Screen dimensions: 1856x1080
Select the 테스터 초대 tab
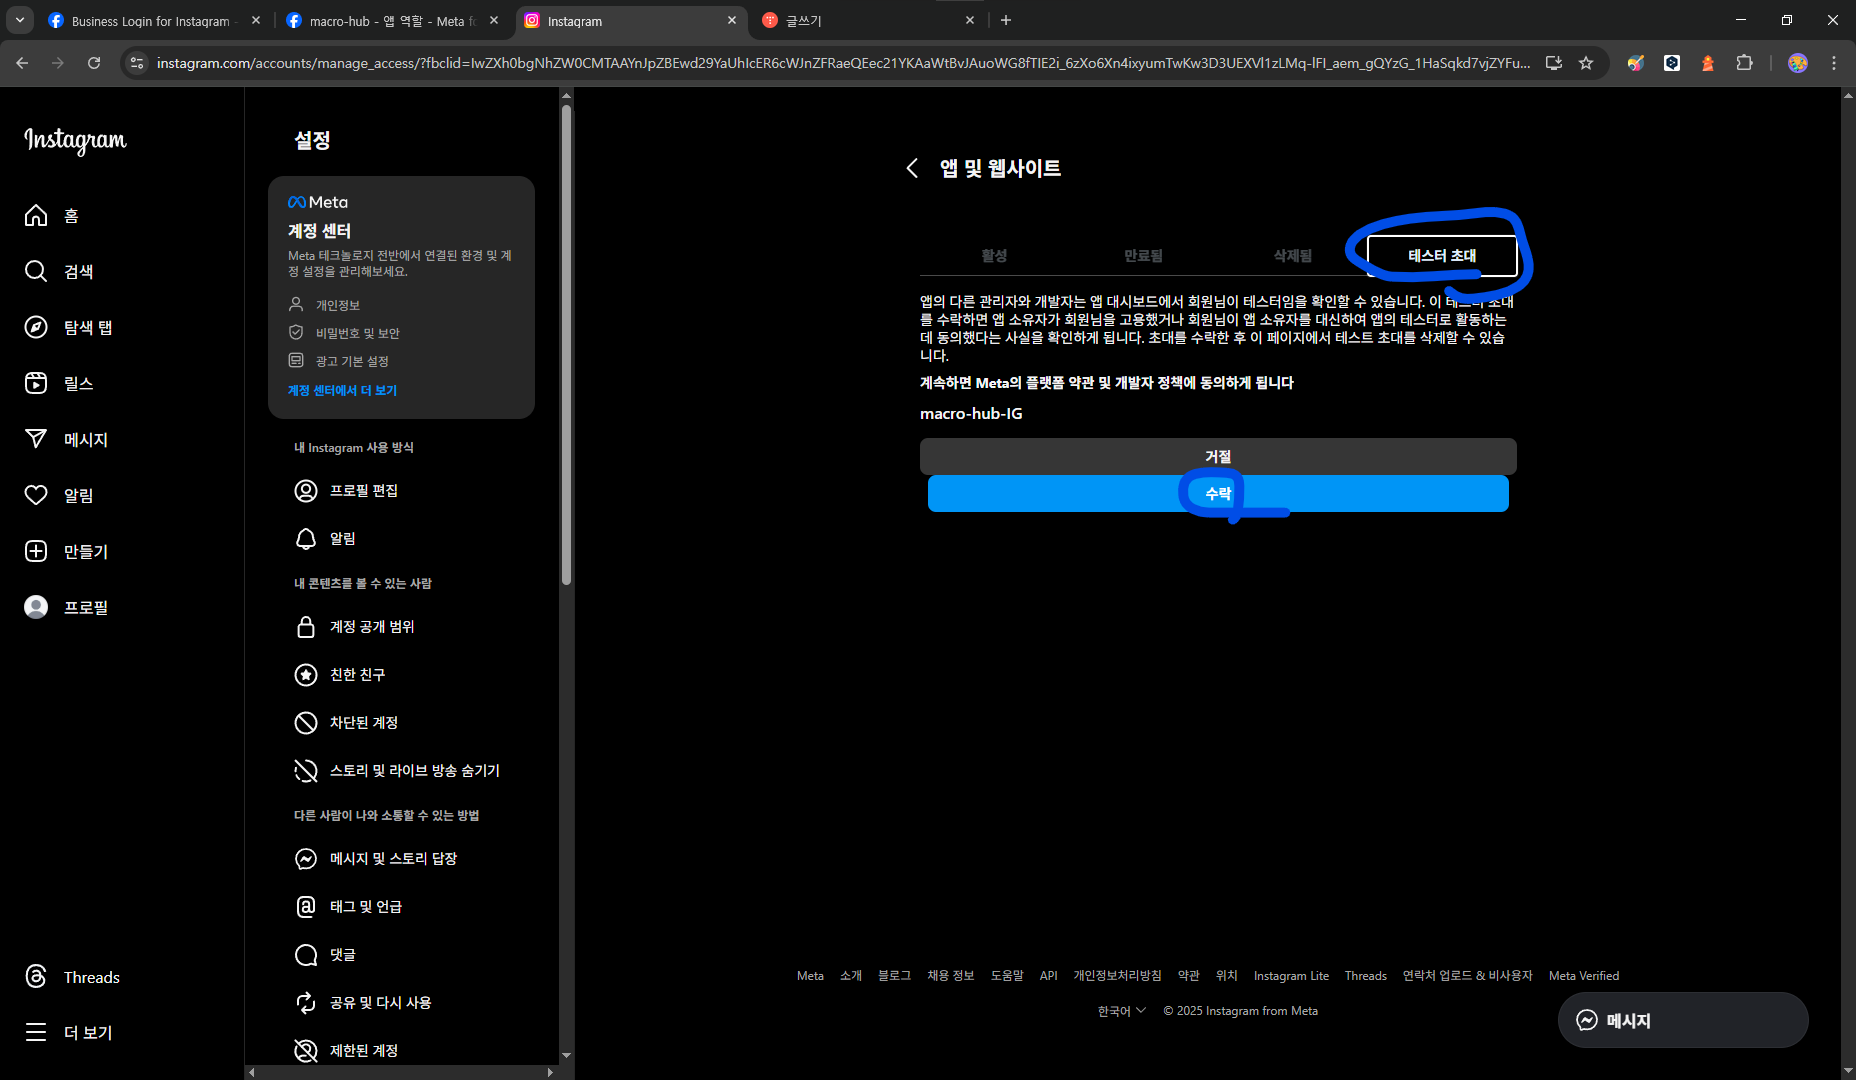pyautogui.click(x=1442, y=256)
